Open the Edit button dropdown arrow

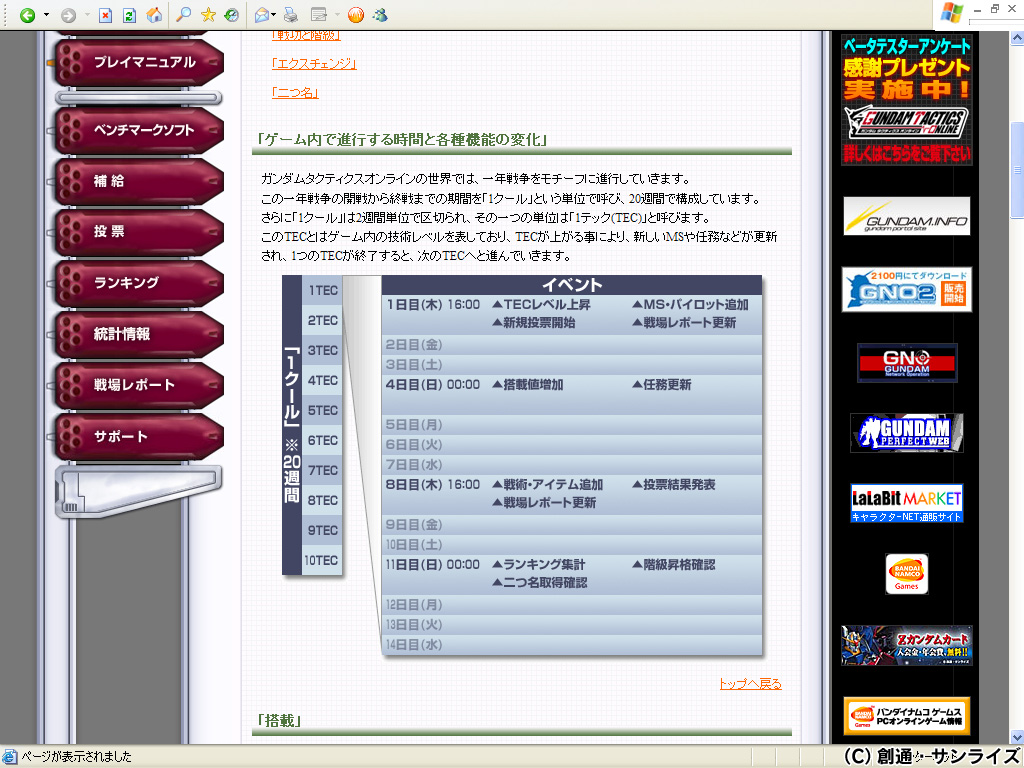coord(337,15)
